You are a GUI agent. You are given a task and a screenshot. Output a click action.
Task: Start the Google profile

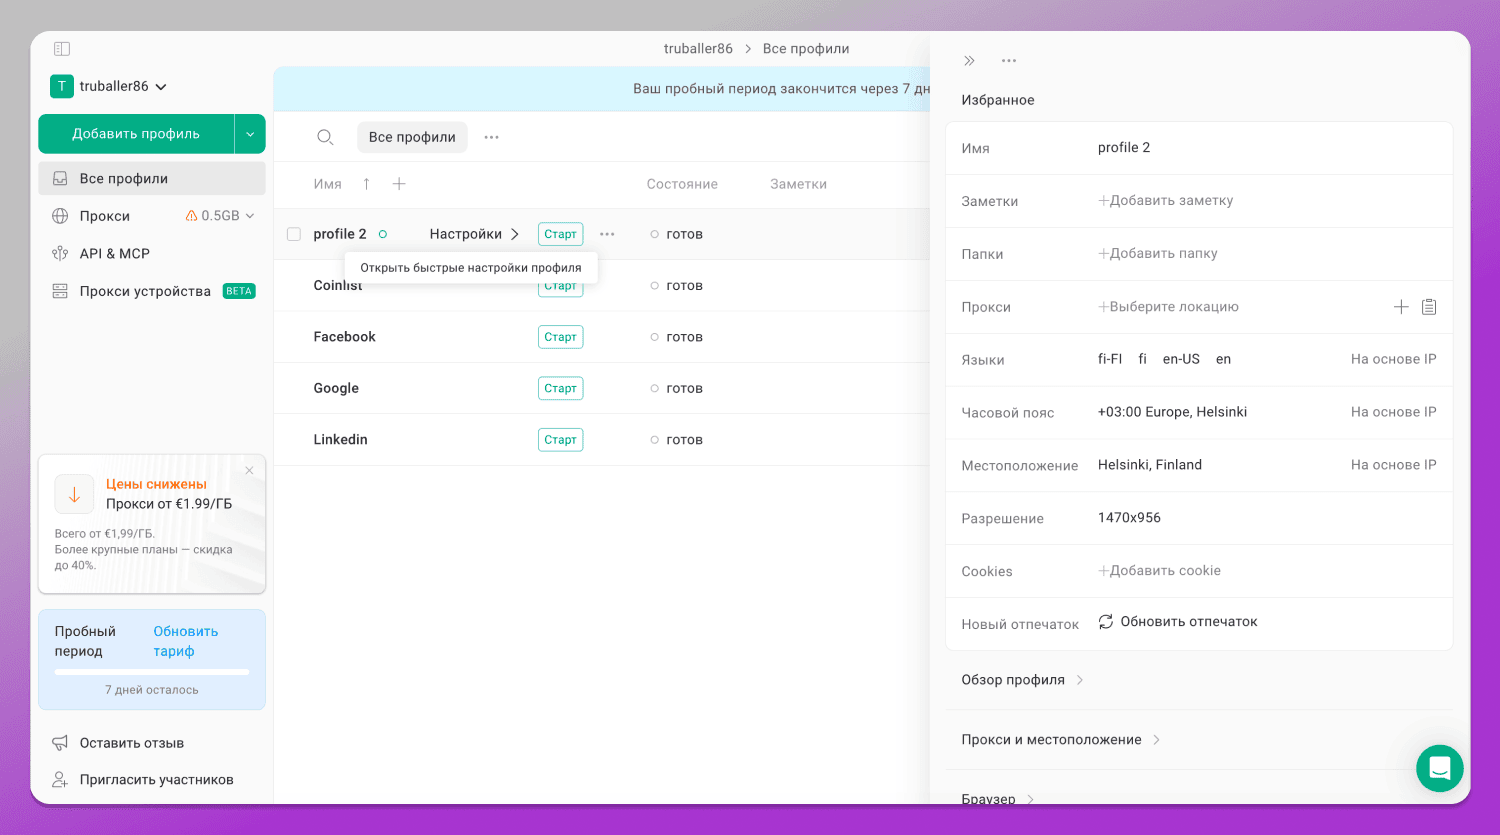[x=560, y=388]
